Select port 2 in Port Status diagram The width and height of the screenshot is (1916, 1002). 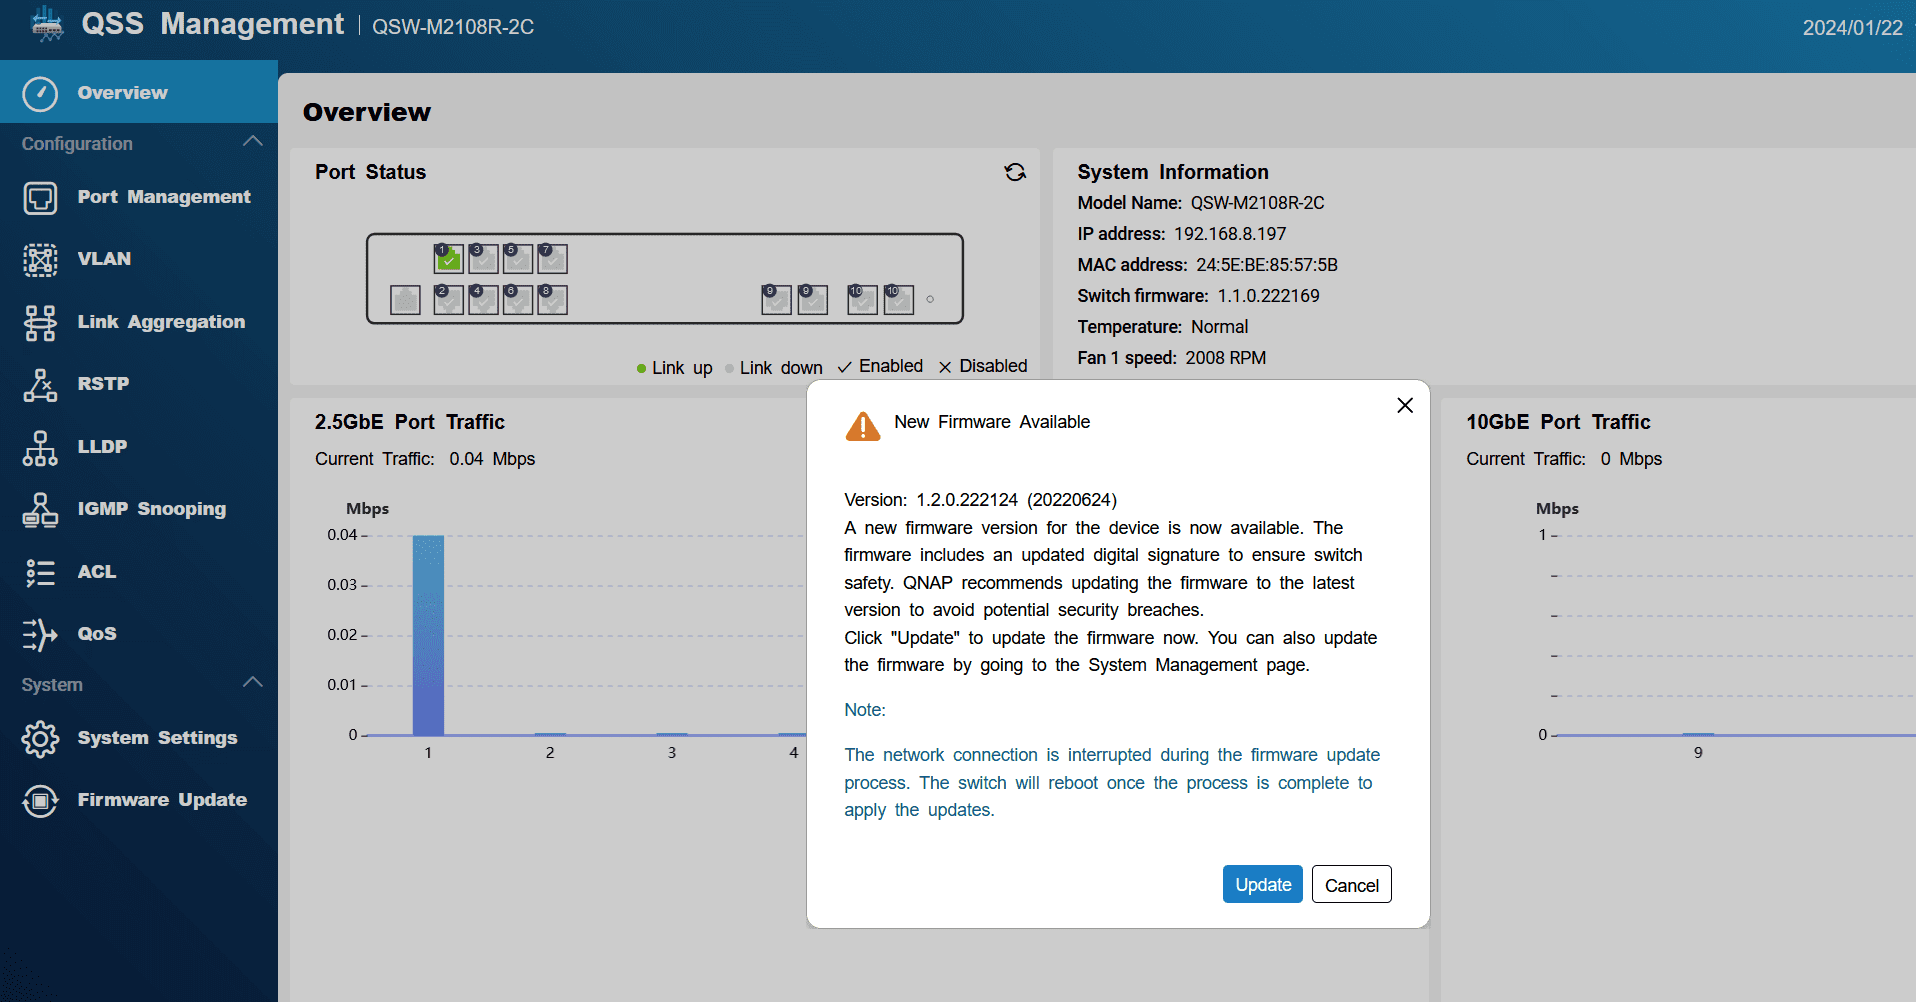(449, 300)
